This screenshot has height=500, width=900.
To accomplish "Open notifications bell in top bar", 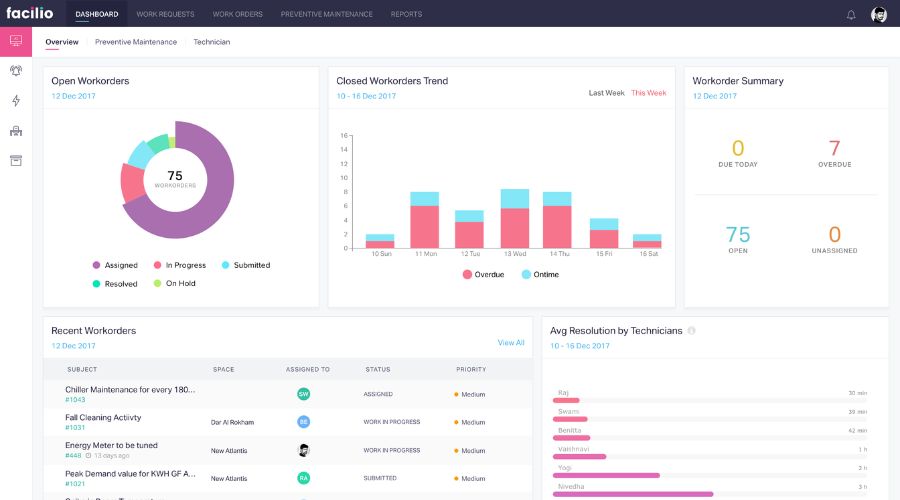I will point(851,14).
